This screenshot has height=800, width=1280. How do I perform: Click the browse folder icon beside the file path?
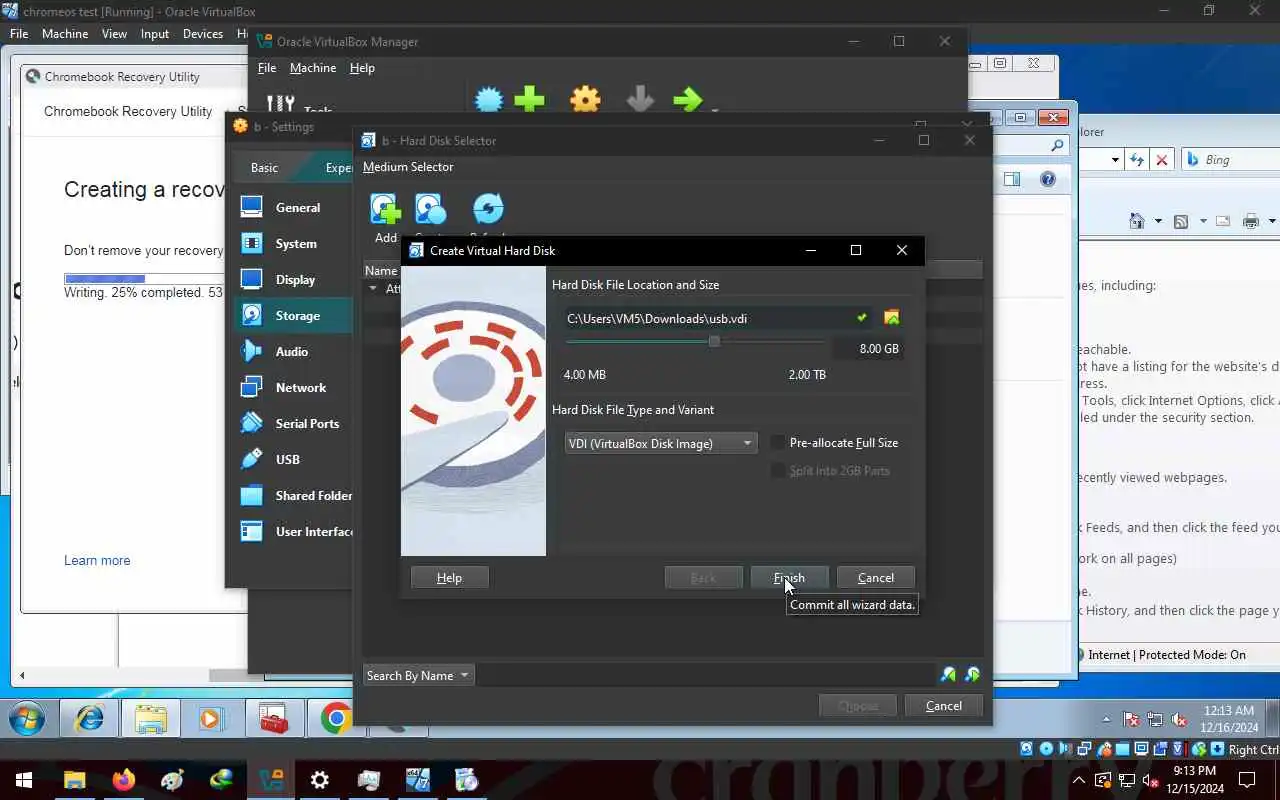891,318
